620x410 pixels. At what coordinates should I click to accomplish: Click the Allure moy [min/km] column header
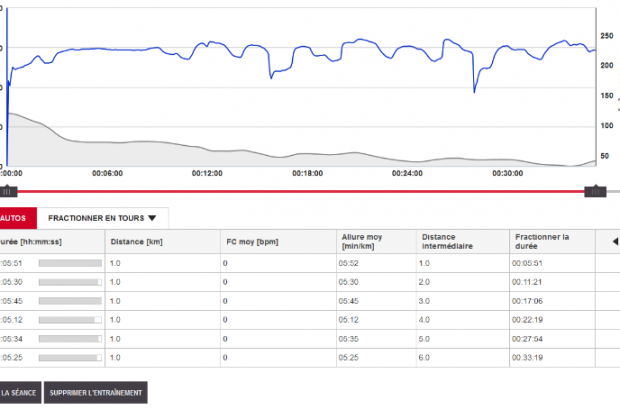pyautogui.click(x=361, y=241)
